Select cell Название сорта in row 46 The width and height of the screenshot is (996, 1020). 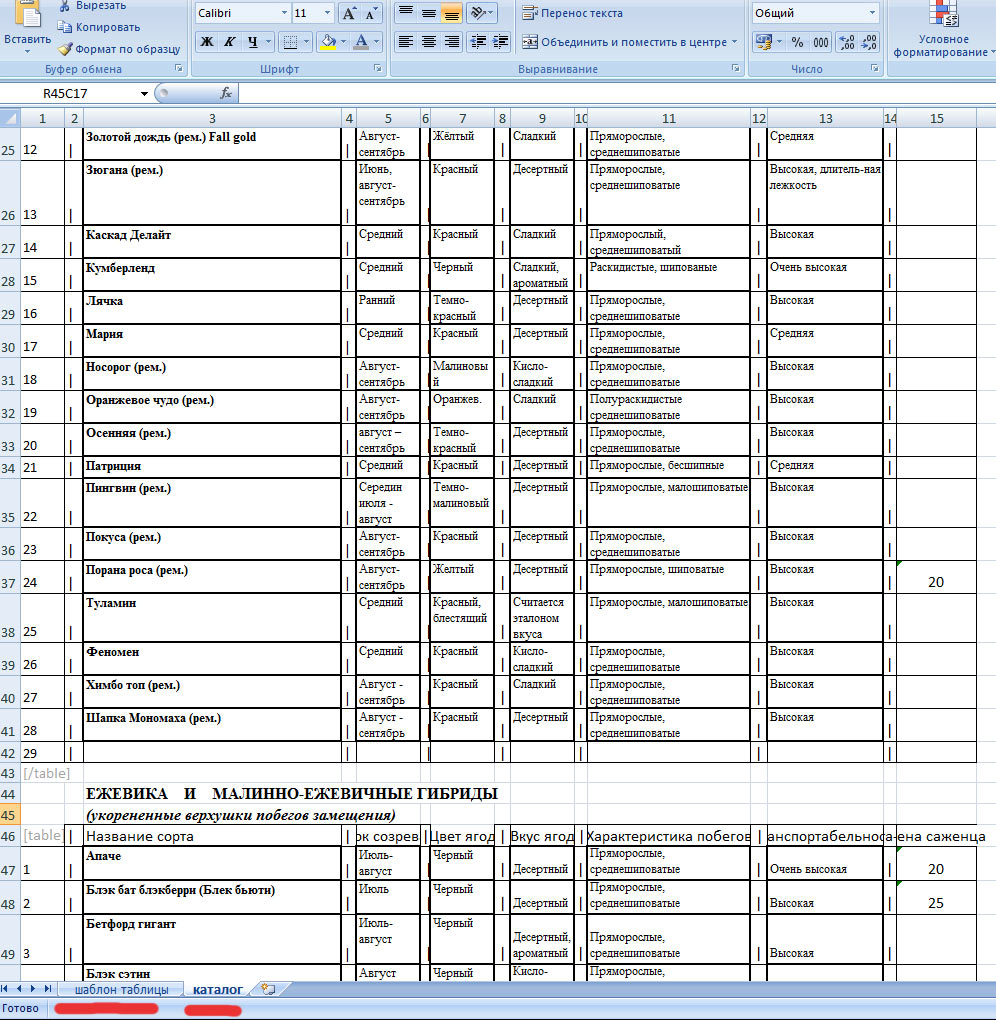[x=212, y=837]
